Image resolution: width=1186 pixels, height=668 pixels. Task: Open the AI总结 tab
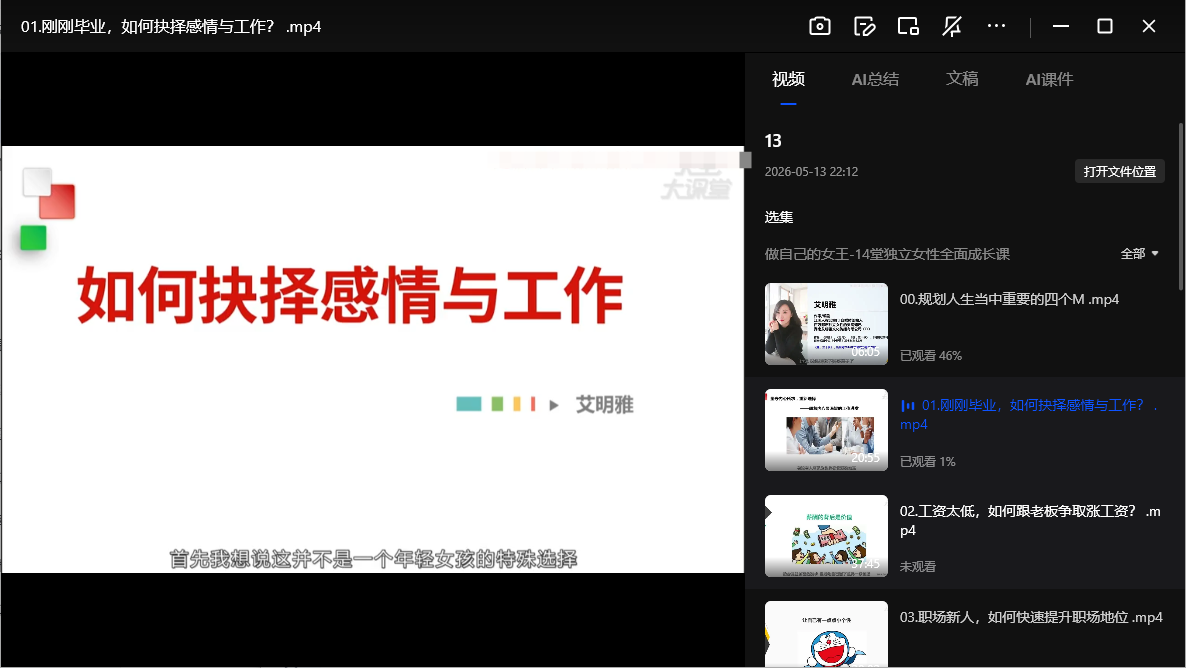pyautogui.click(x=875, y=79)
